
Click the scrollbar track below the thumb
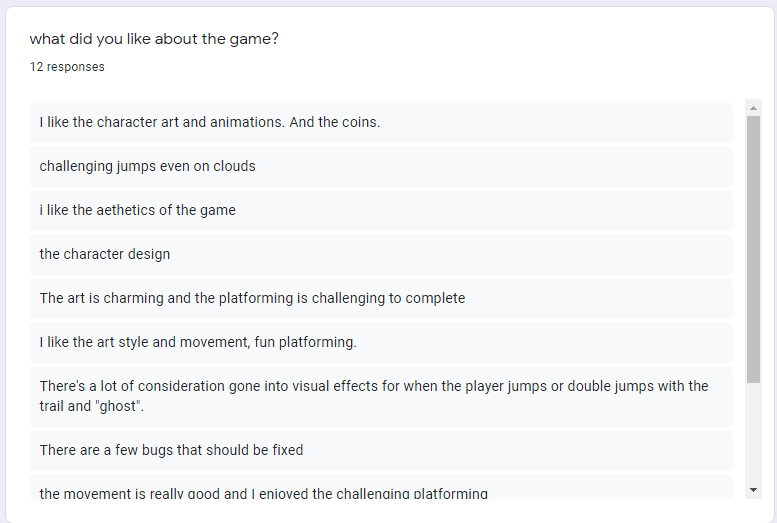(x=753, y=430)
